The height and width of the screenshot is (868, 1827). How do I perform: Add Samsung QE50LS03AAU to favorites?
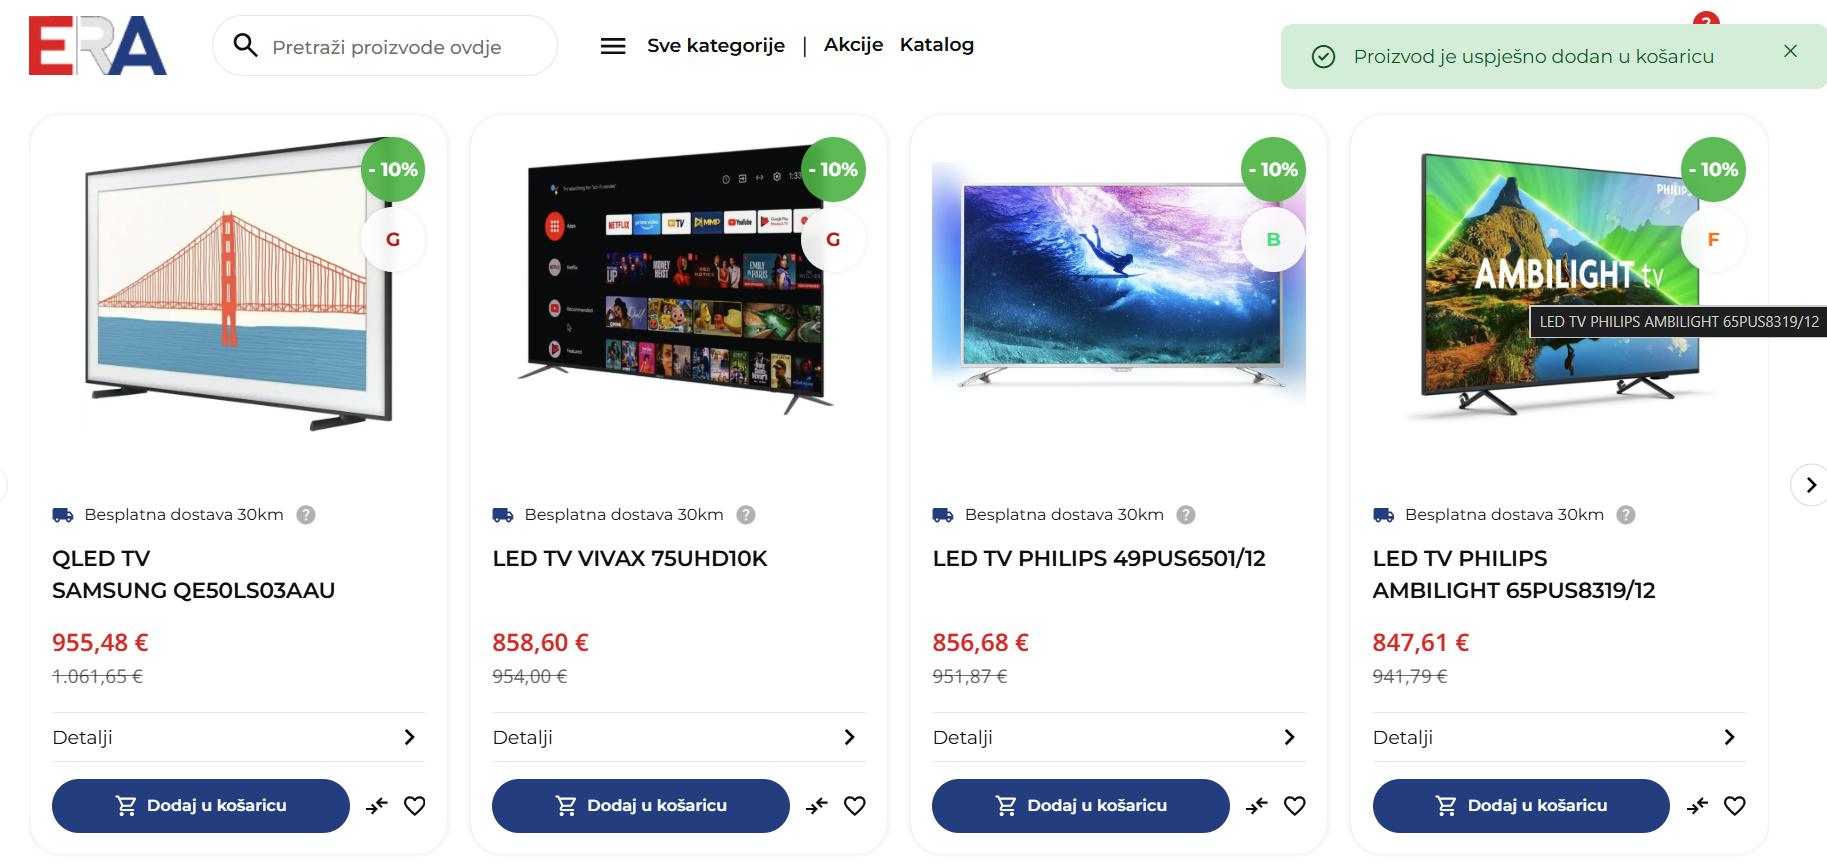(x=415, y=806)
